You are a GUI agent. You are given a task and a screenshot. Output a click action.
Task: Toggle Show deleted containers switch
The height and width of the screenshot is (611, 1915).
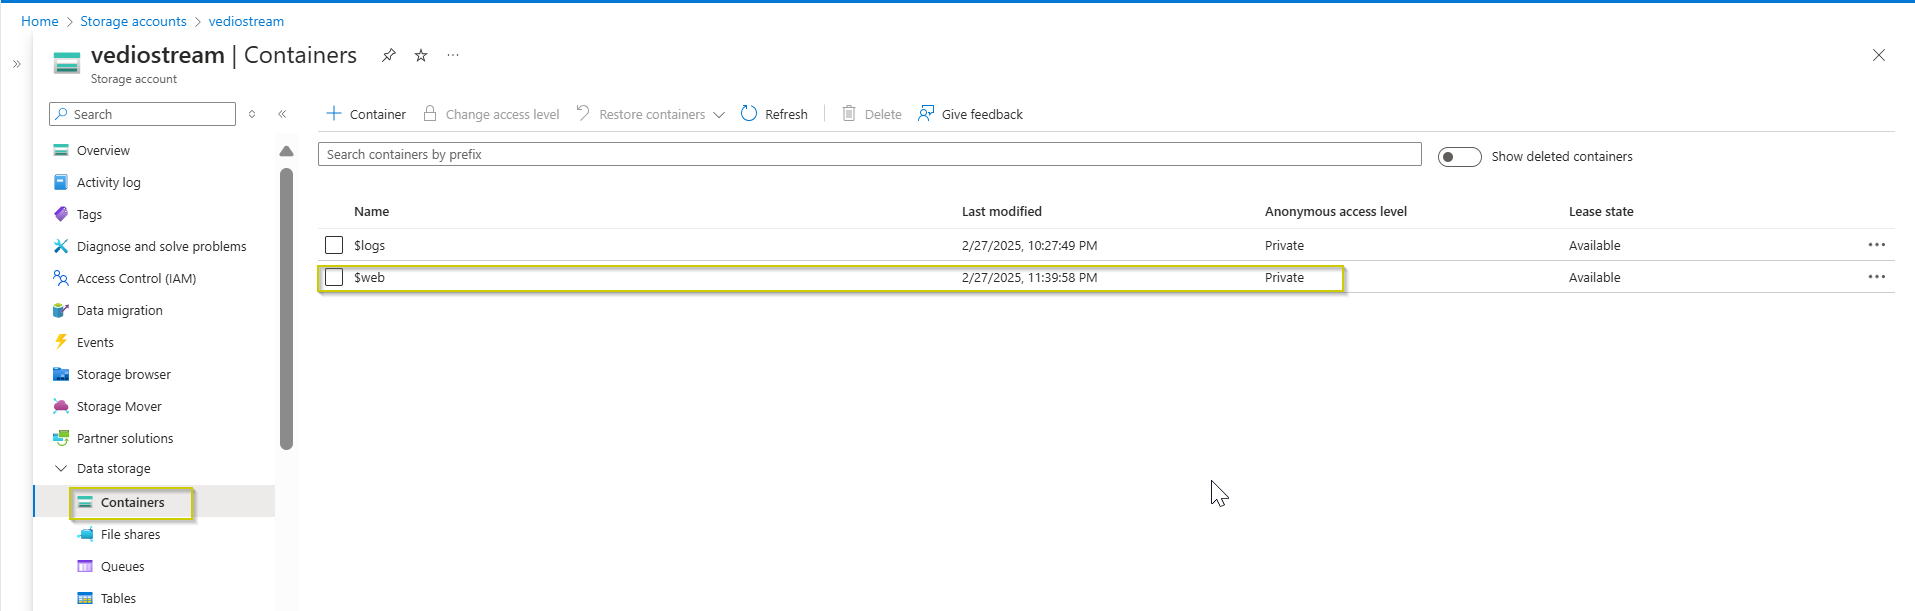(x=1459, y=157)
